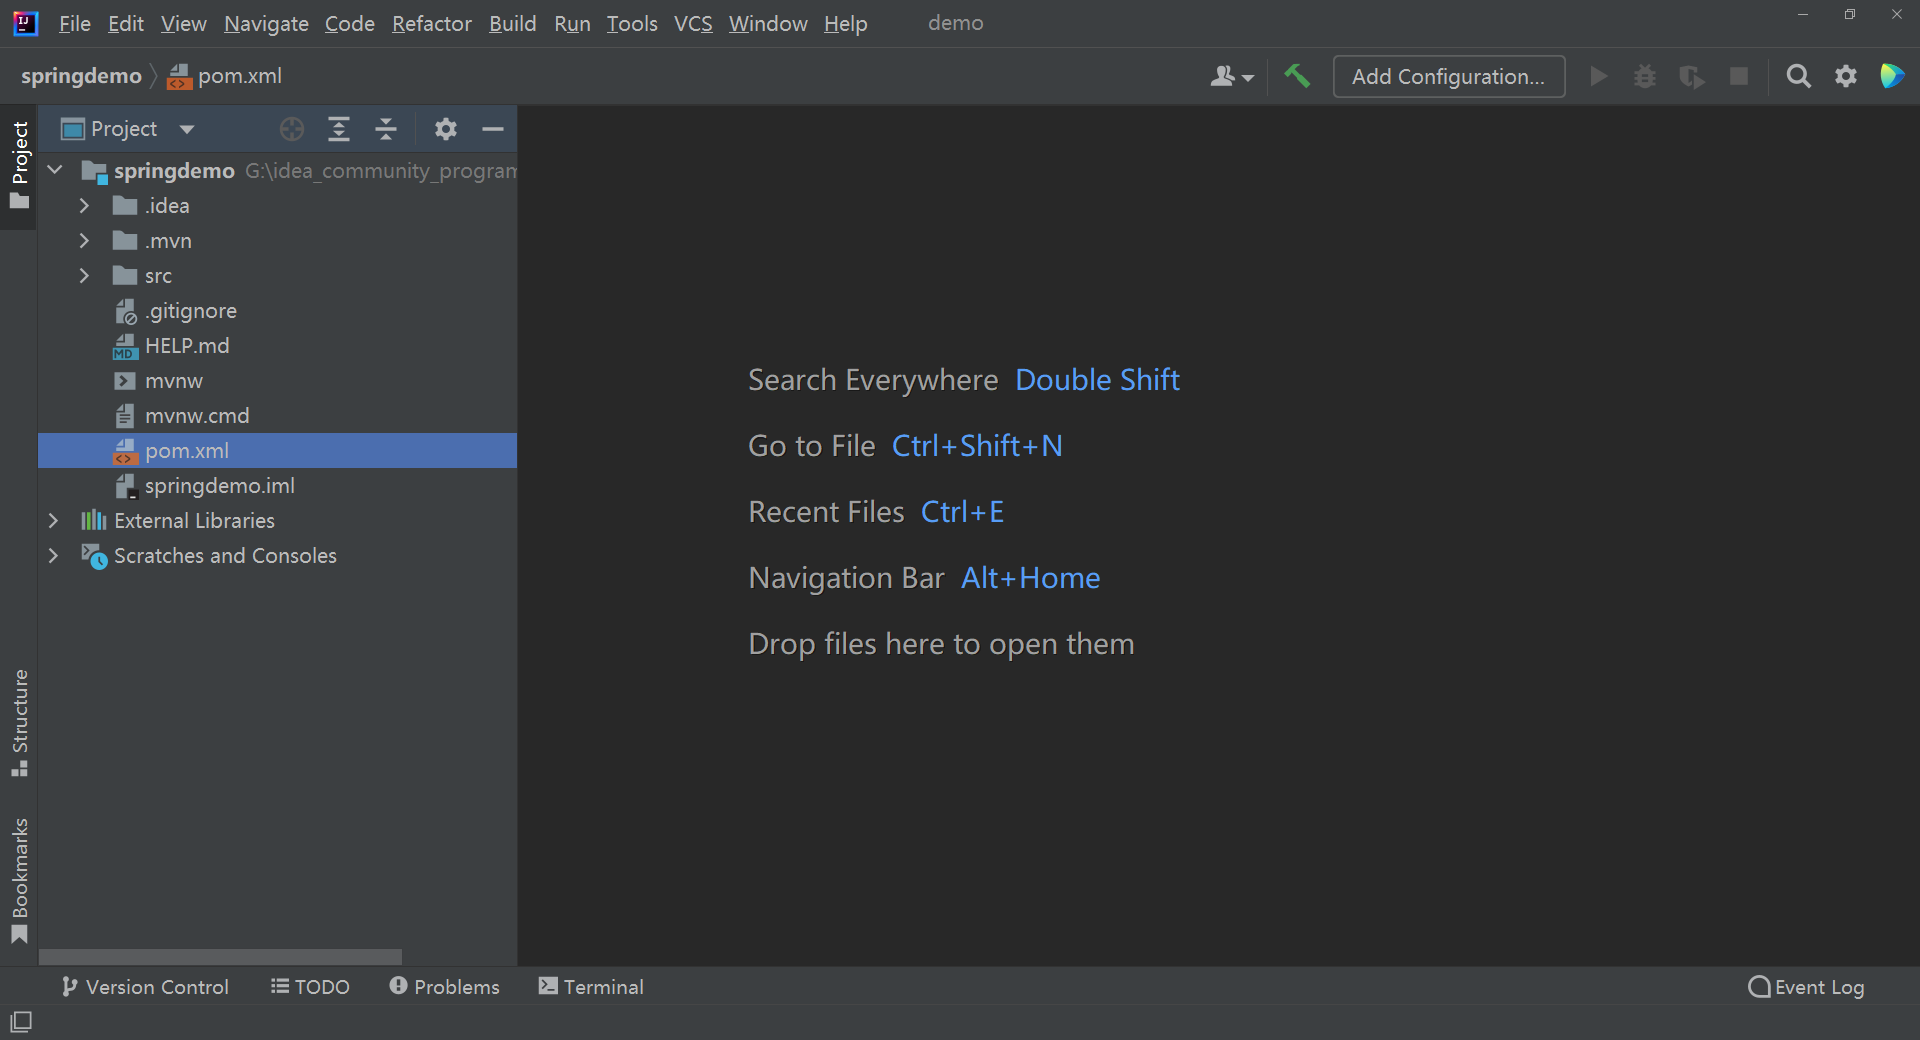This screenshot has width=1920, height=1040.
Task: Toggle the Bookmarks side tab
Action: (19, 880)
